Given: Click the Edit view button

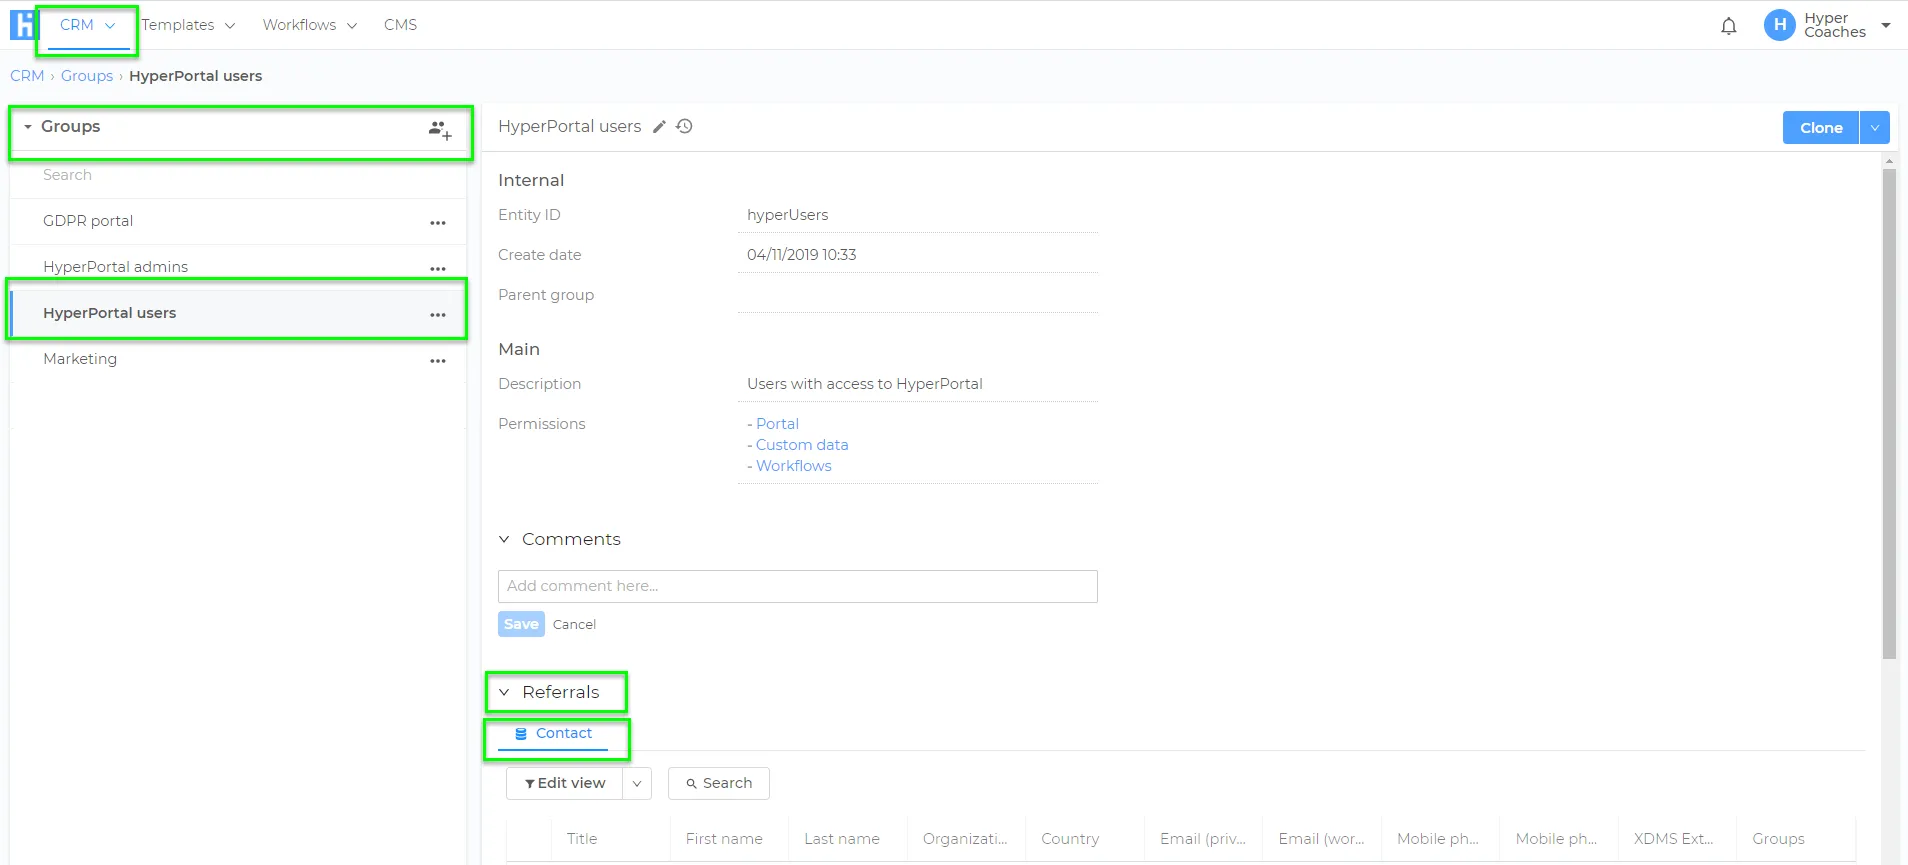Looking at the screenshot, I should (x=565, y=783).
